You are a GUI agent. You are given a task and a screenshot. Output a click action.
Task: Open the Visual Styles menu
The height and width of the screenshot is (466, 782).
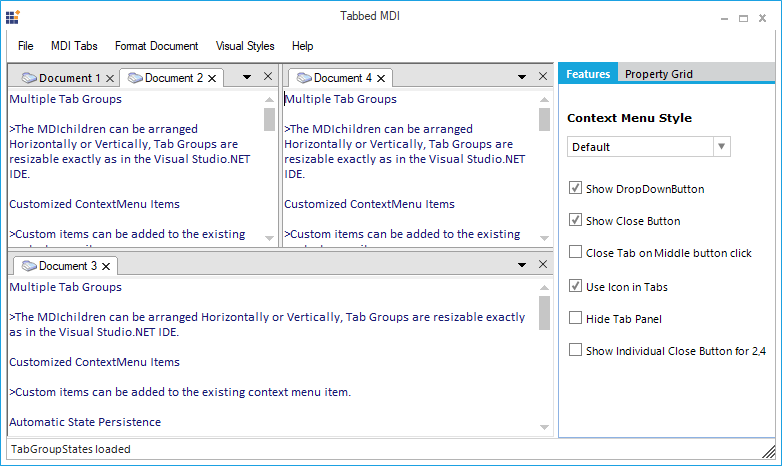(245, 46)
